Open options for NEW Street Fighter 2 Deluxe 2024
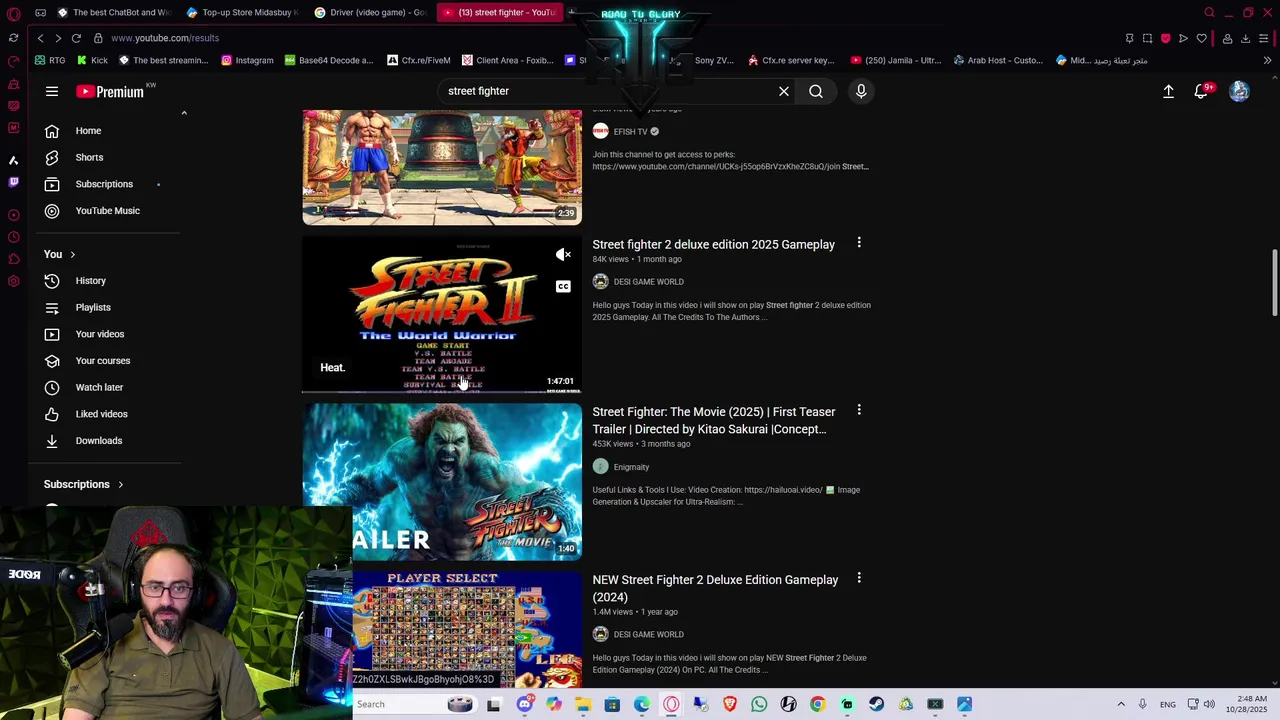The height and width of the screenshot is (720, 1280). tap(859, 578)
